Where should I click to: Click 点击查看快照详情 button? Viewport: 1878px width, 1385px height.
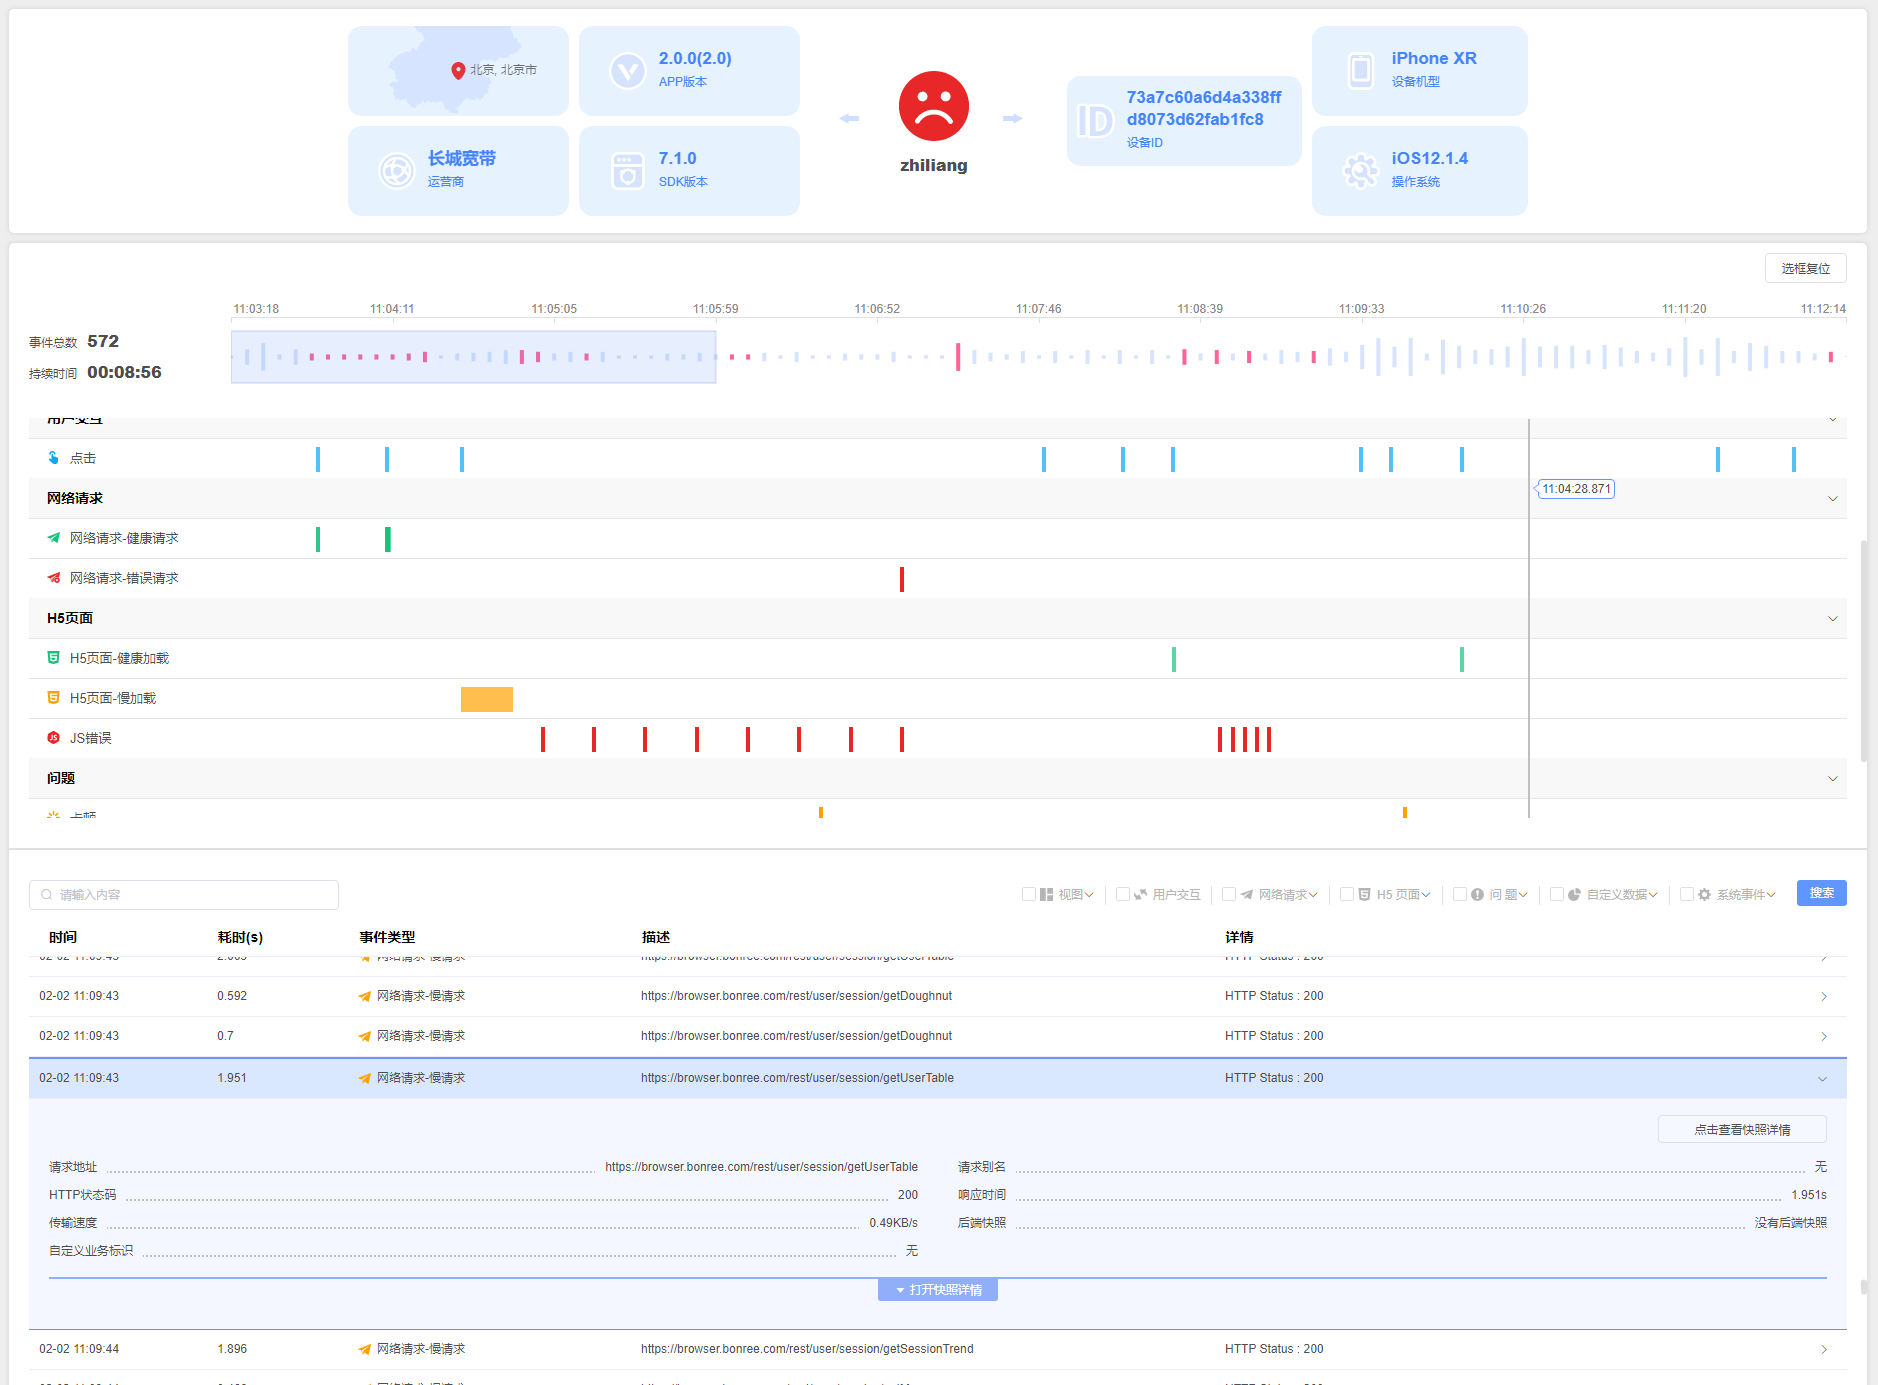(1741, 1129)
